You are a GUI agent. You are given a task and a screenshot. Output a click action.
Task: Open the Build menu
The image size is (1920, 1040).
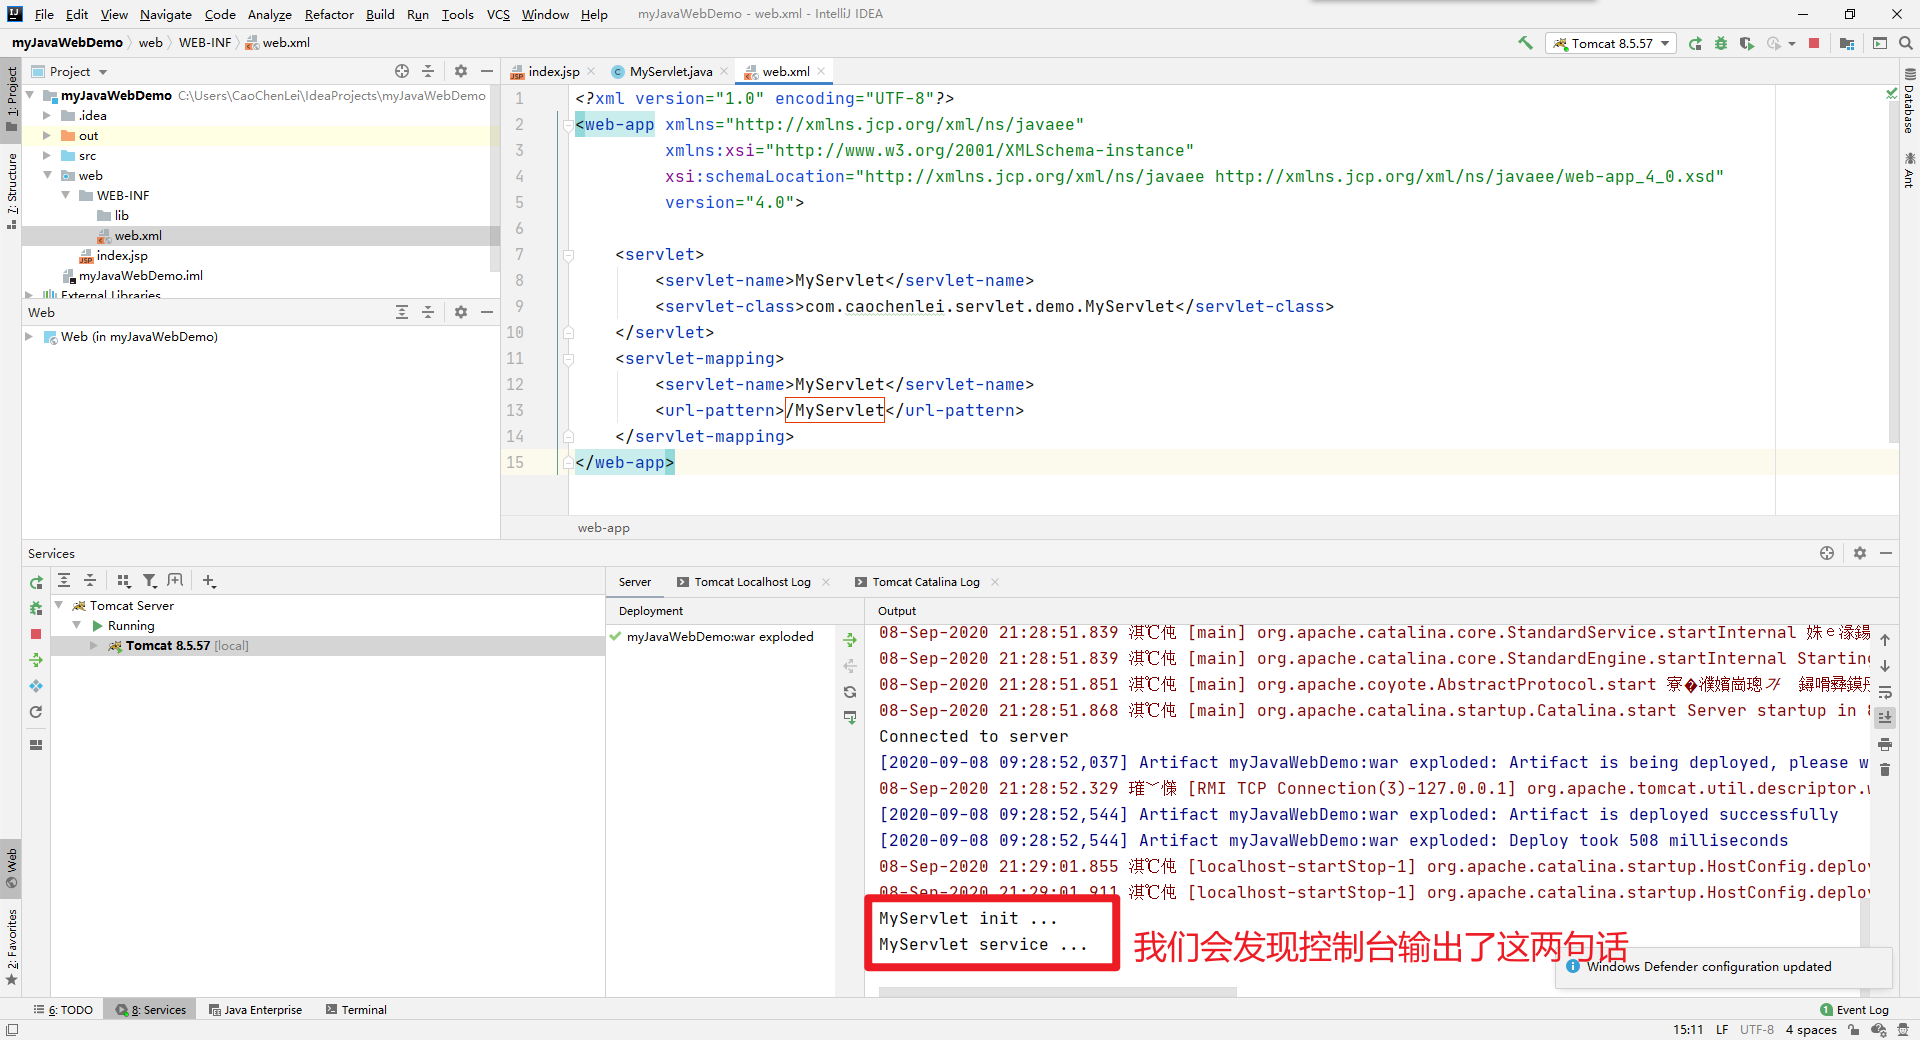click(380, 14)
